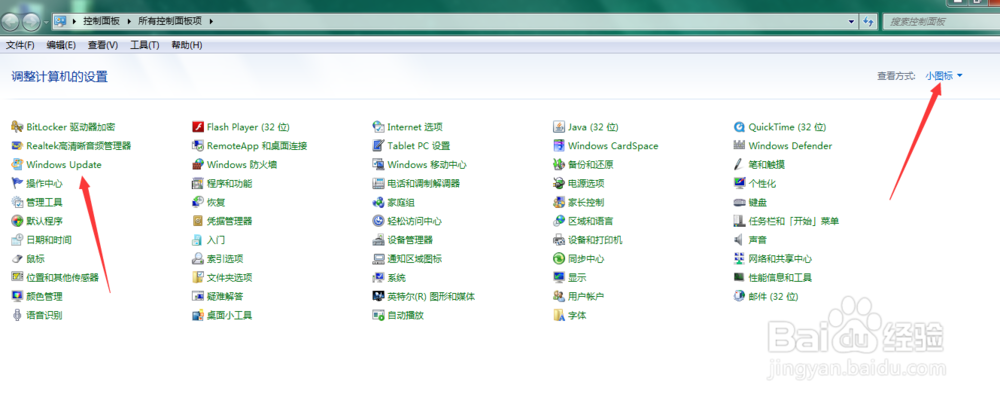Click the refresh button beside address bar

click(x=867, y=21)
